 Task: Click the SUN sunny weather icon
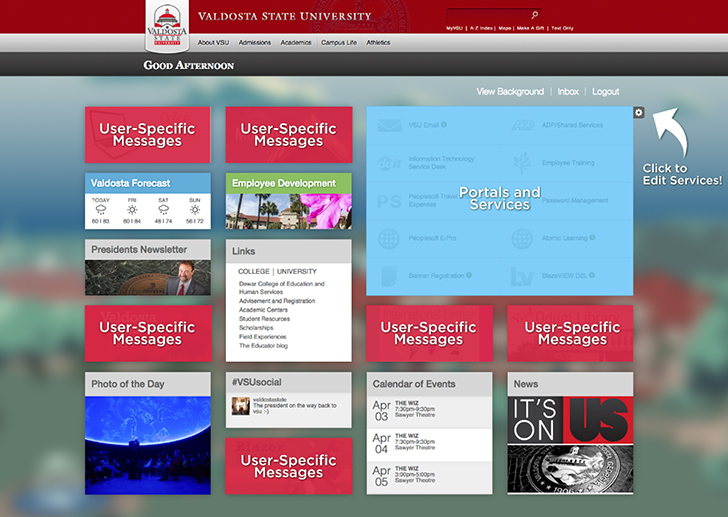(195, 210)
